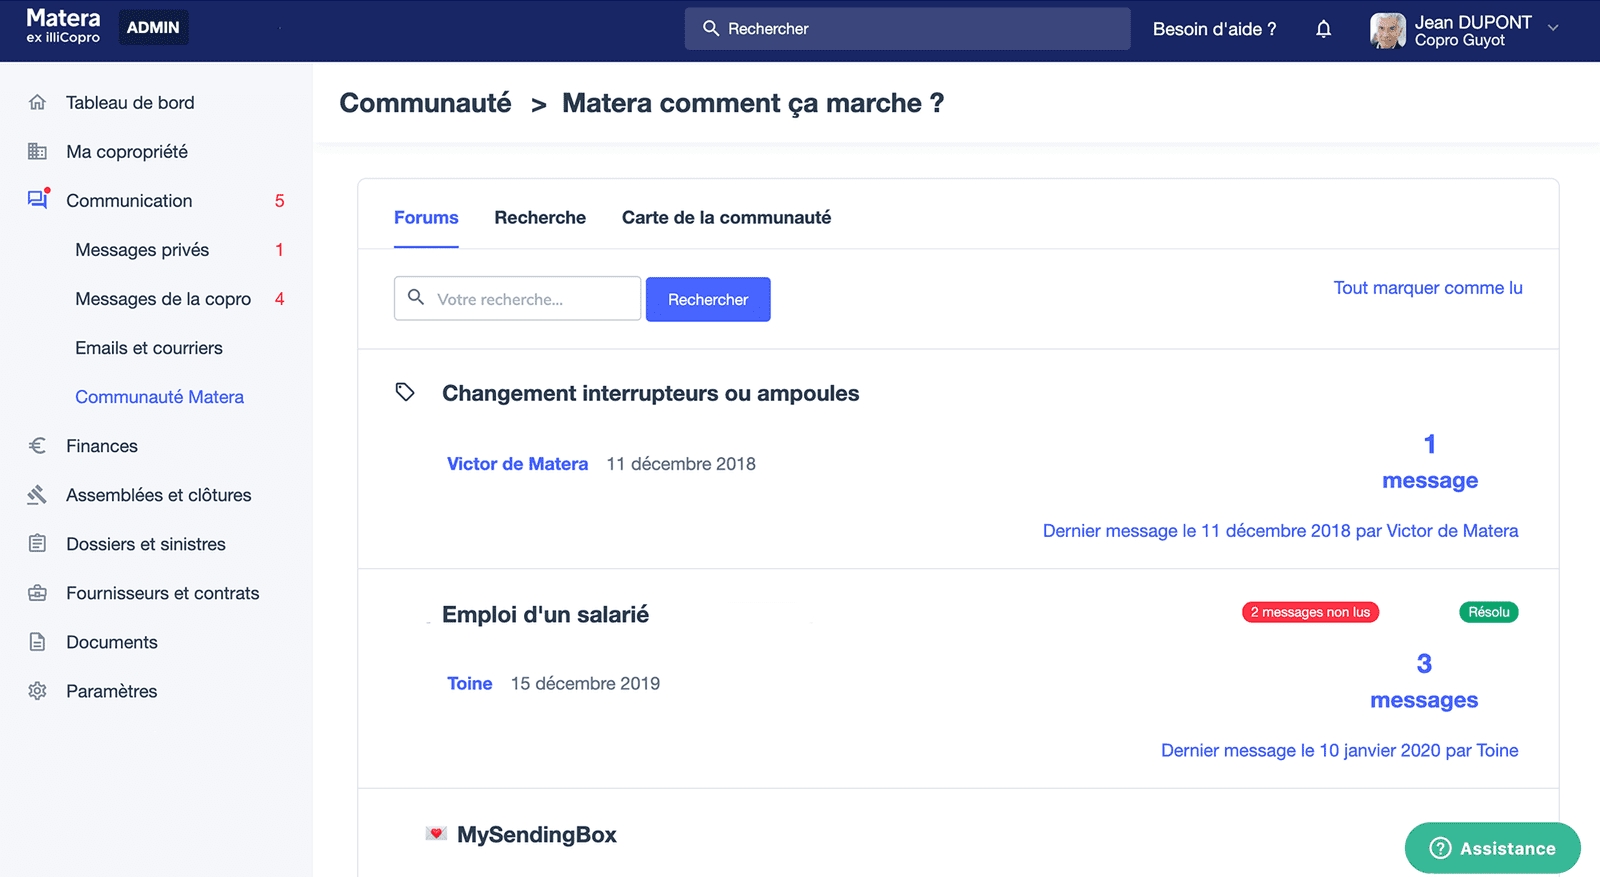Open the Changement interrupteurs ou ampoules topic
Viewport: 1600px width, 877px height.
pyautogui.click(x=650, y=393)
